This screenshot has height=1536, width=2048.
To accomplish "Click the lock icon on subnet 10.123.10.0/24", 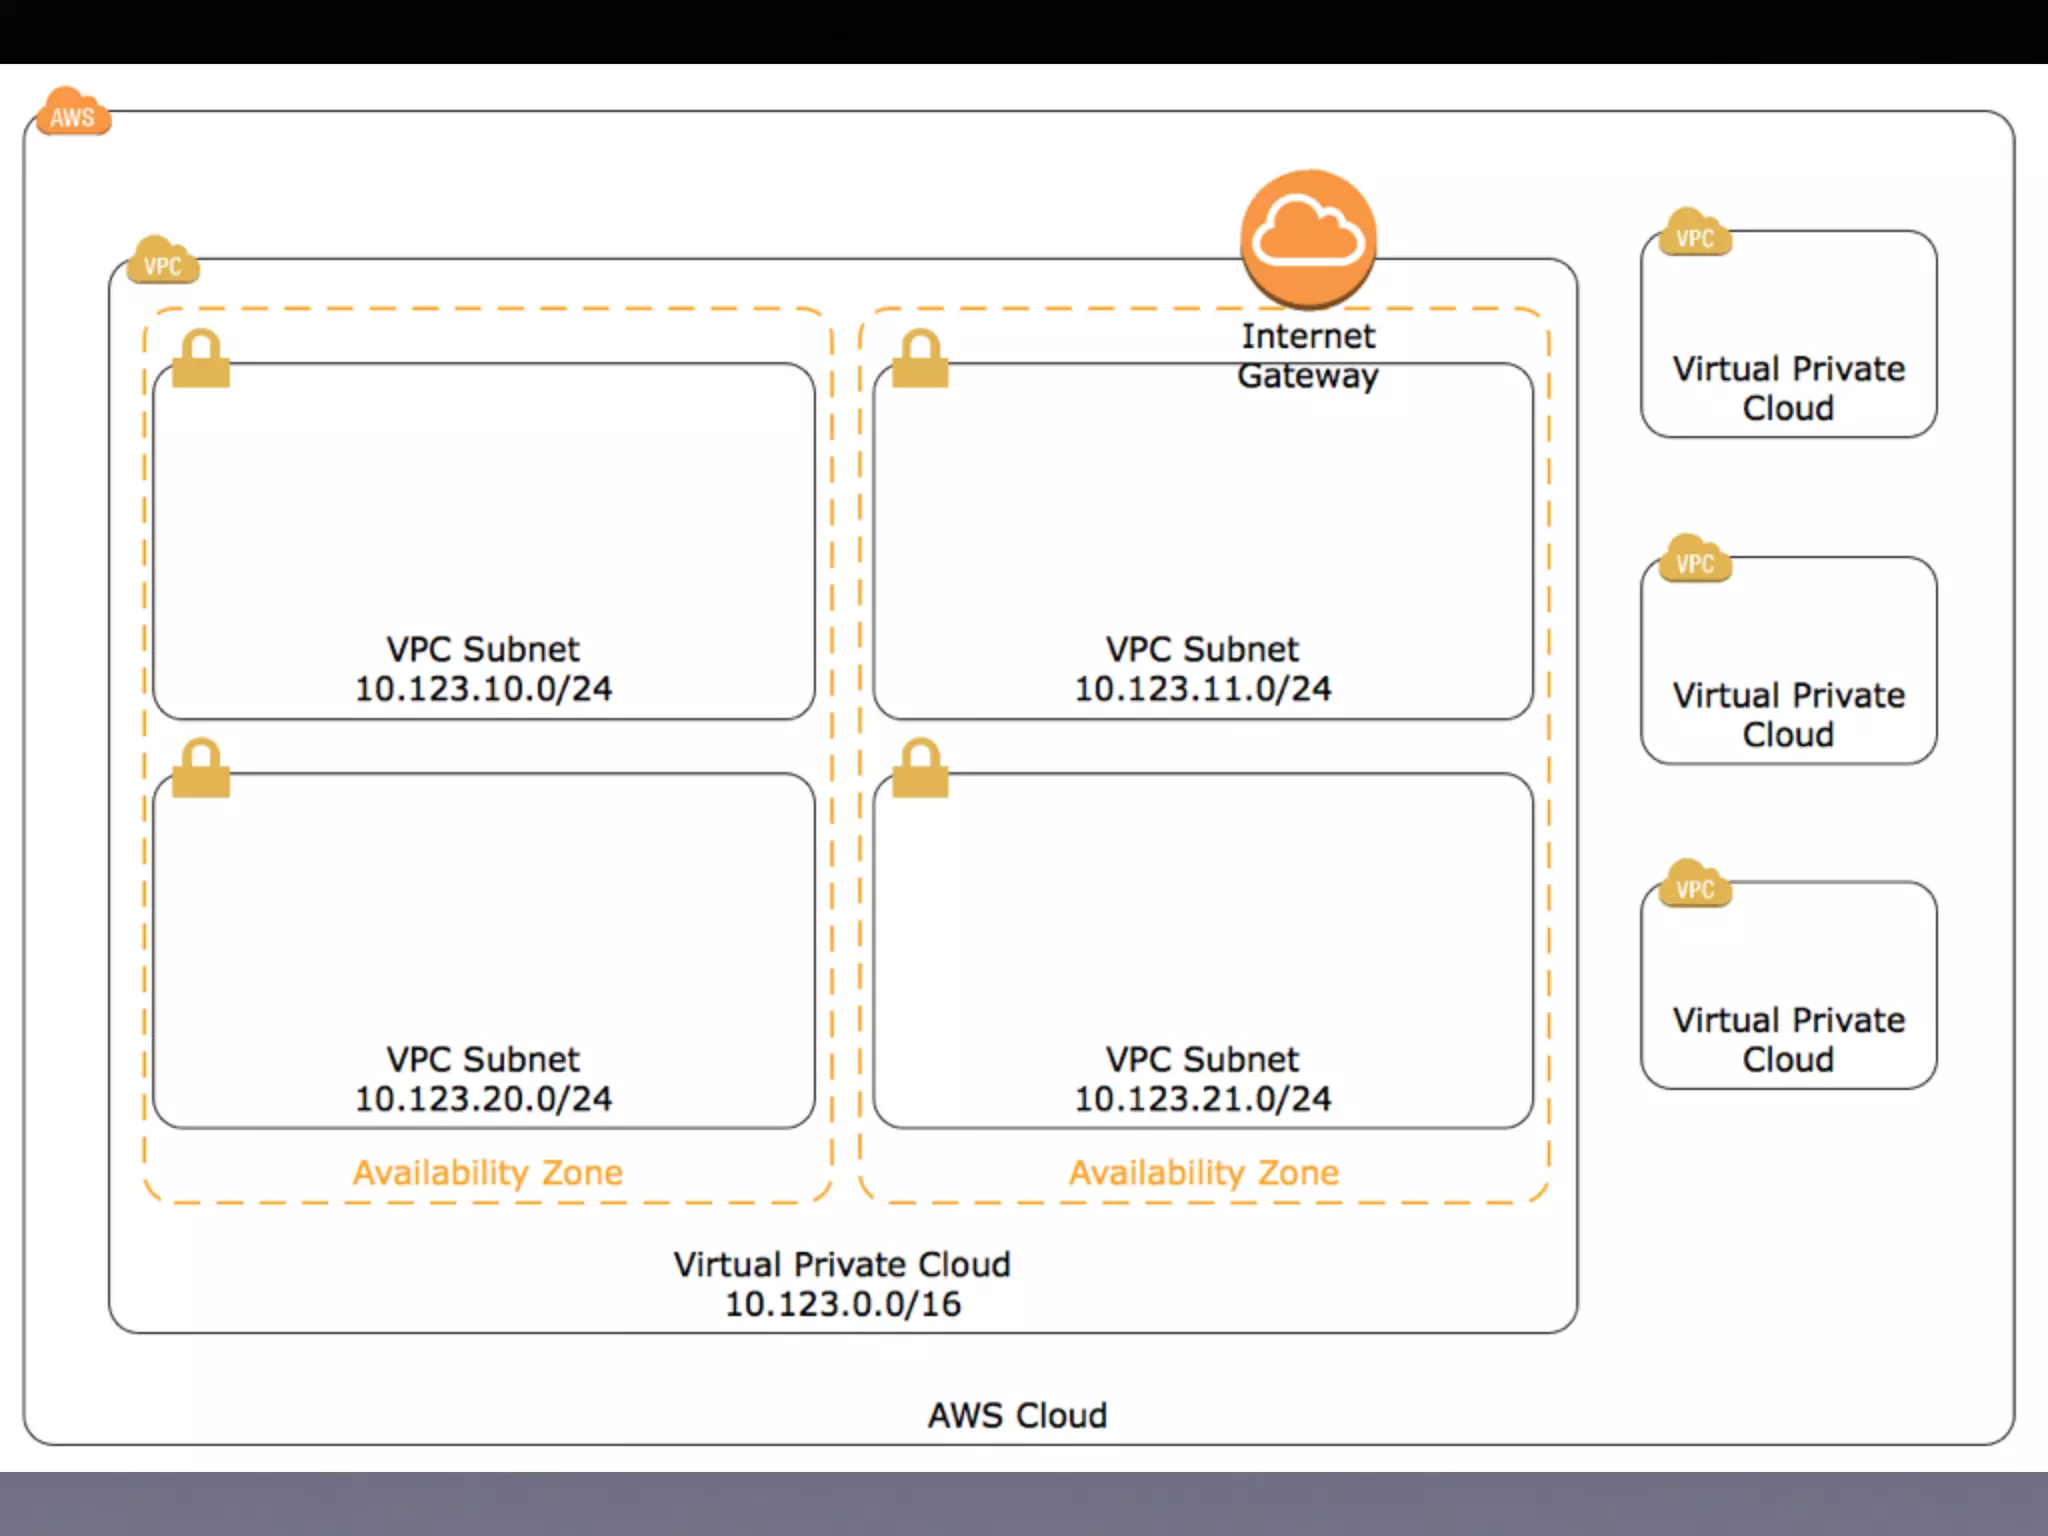I will coord(201,358).
